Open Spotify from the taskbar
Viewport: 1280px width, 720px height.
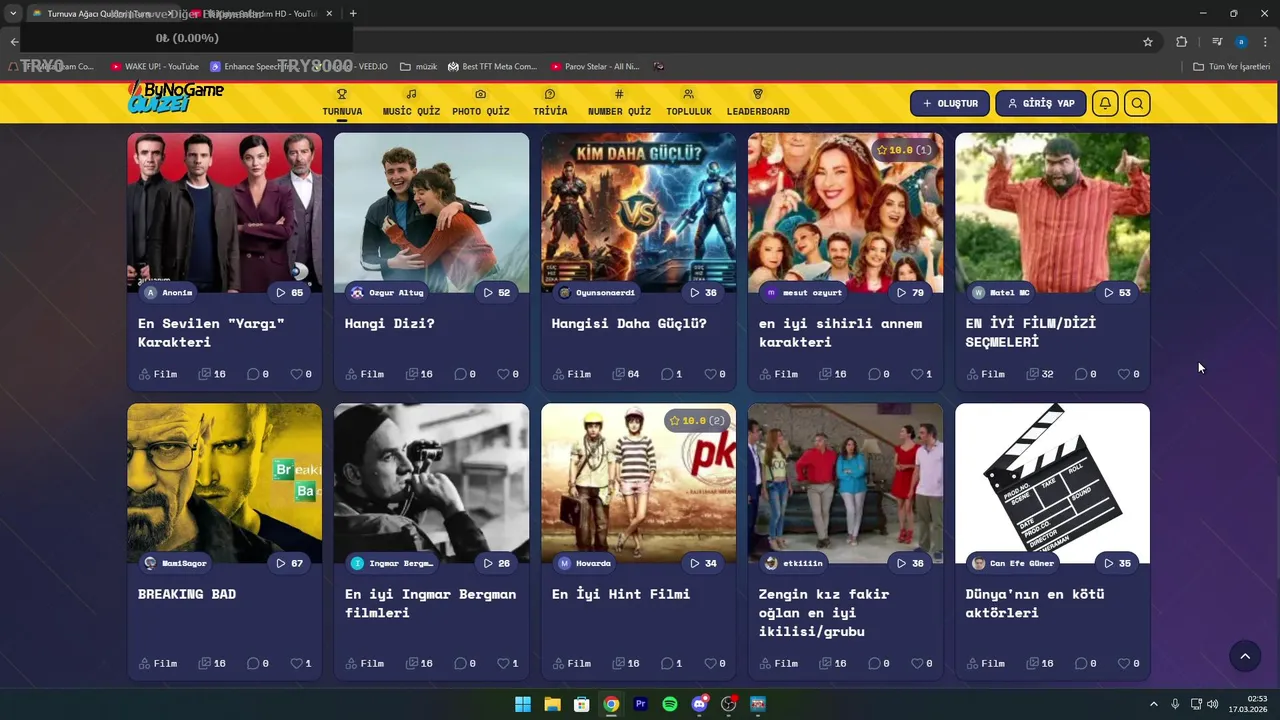670,704
